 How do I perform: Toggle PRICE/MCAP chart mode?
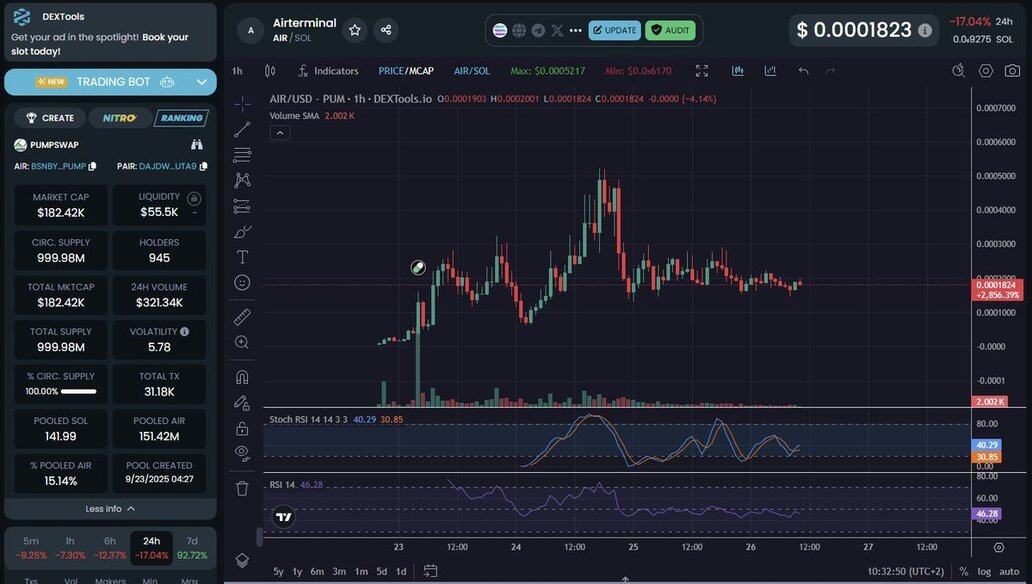click(406, 71)
